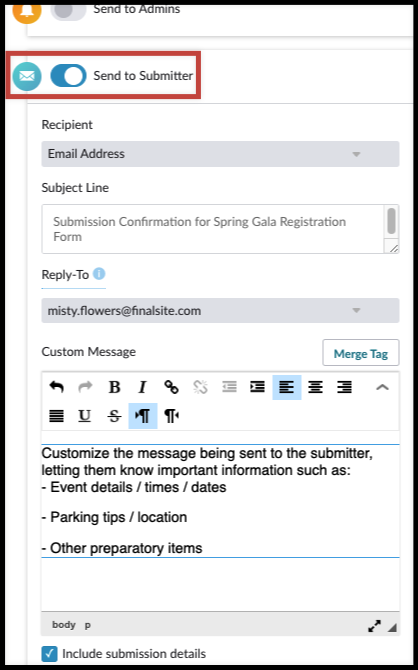Apply Italic formatting in message editor
This screenshot has height=670, width=418.
click(x=142, y=387)
